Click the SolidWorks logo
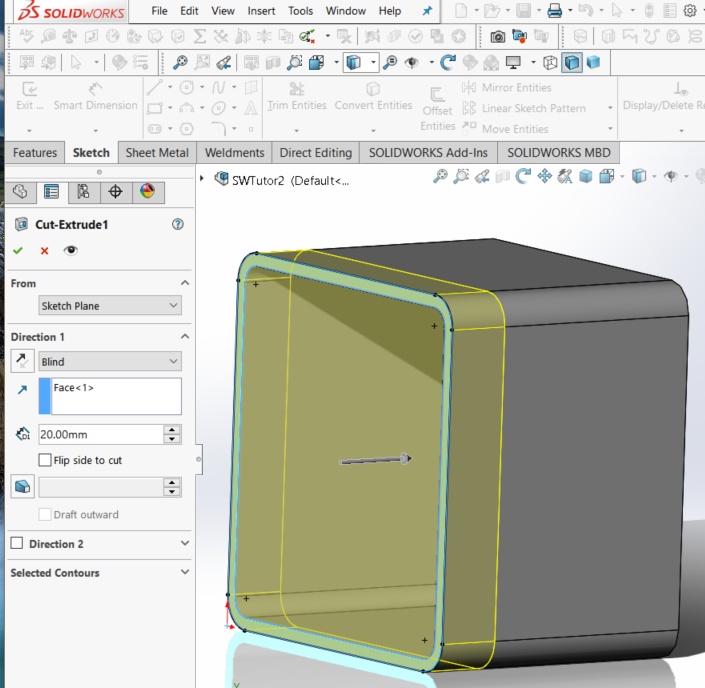705x688 pixels. [71, 11]
